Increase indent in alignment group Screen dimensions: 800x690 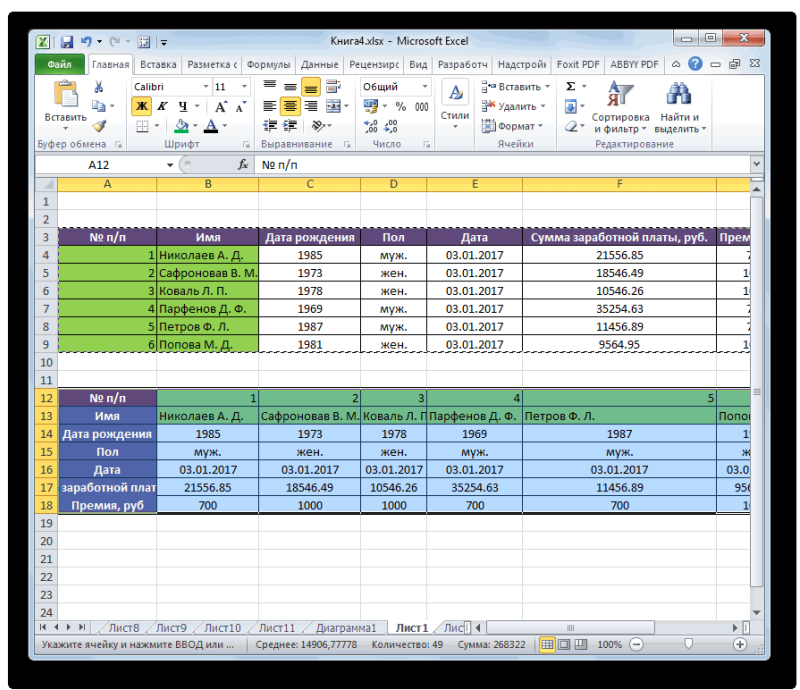(x=290, y=126)
